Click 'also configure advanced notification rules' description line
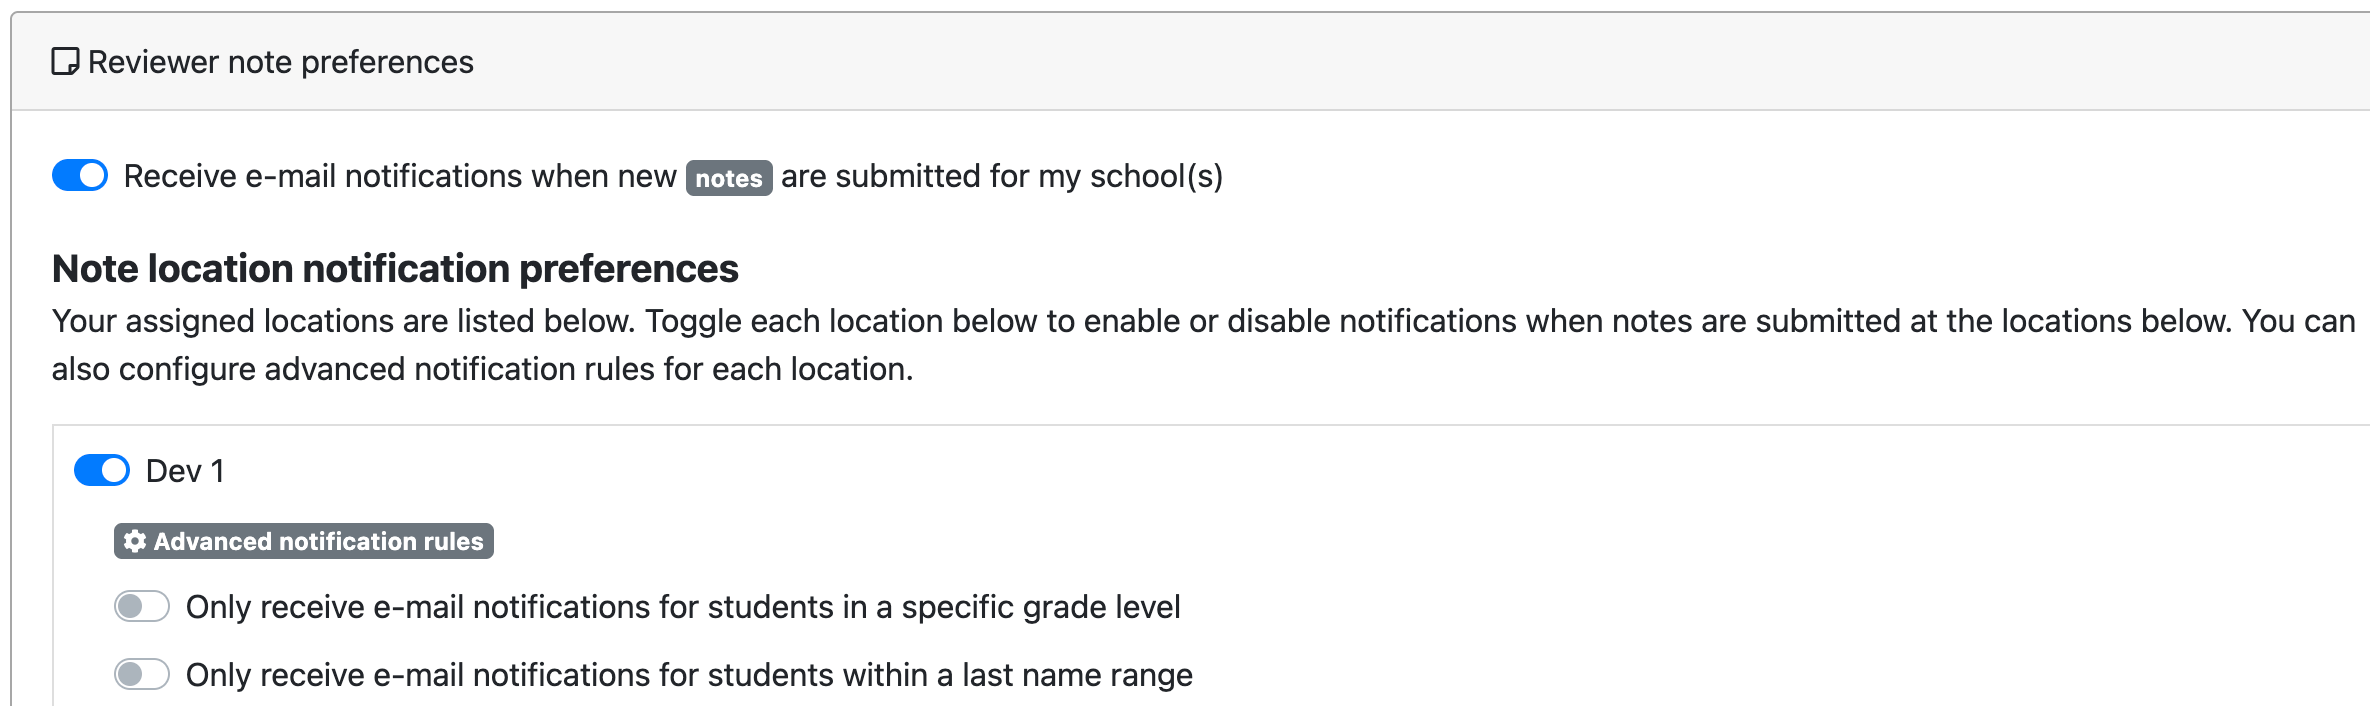Screen dimensions: 2370x706 point(482,369)
